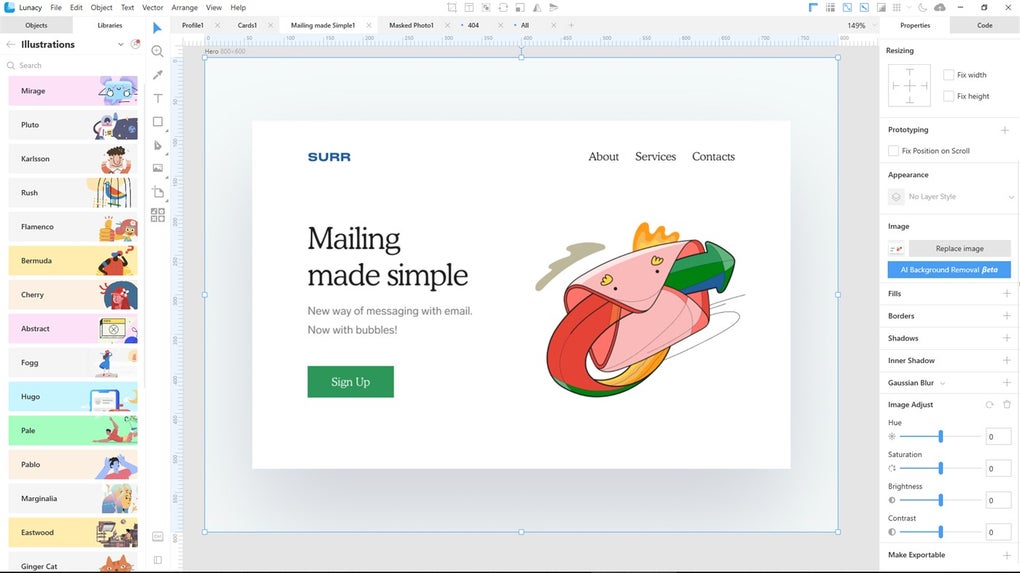Screen dimensions: 1020x573
Task: Switch to the Cards1 tab
Action: click(247, 25)
